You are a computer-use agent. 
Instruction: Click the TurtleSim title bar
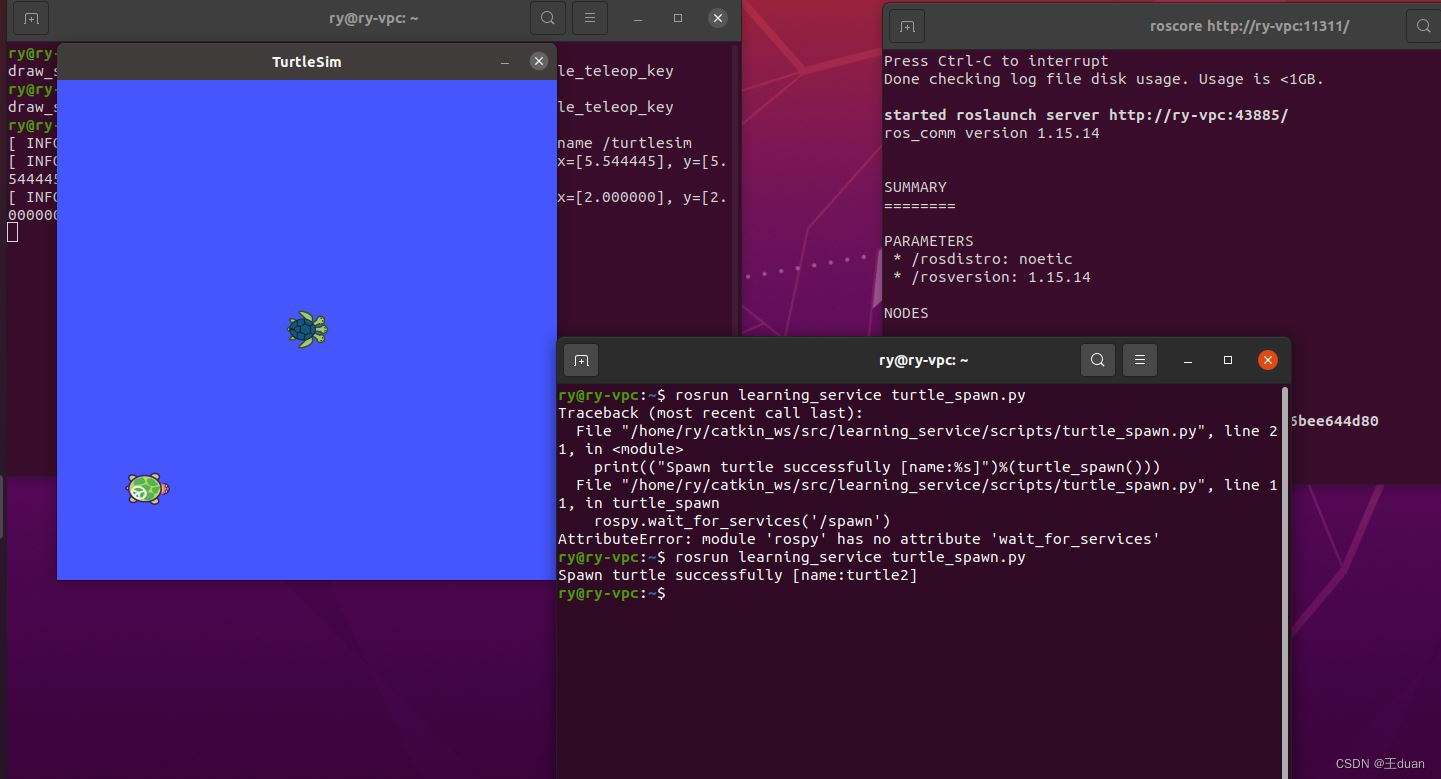(x=306, y=62)
